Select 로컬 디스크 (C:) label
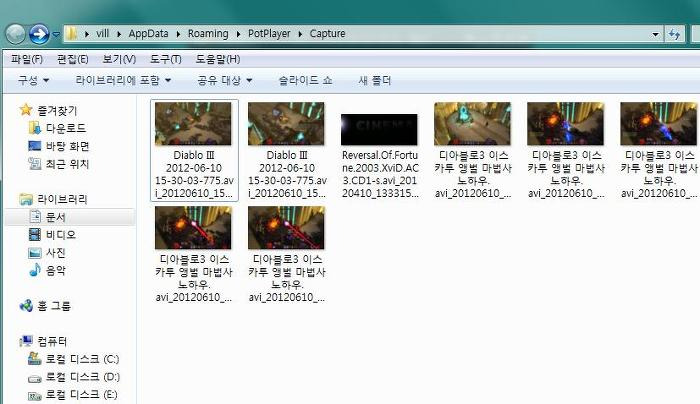The image size is (700, 404). (x=82, y=359)
